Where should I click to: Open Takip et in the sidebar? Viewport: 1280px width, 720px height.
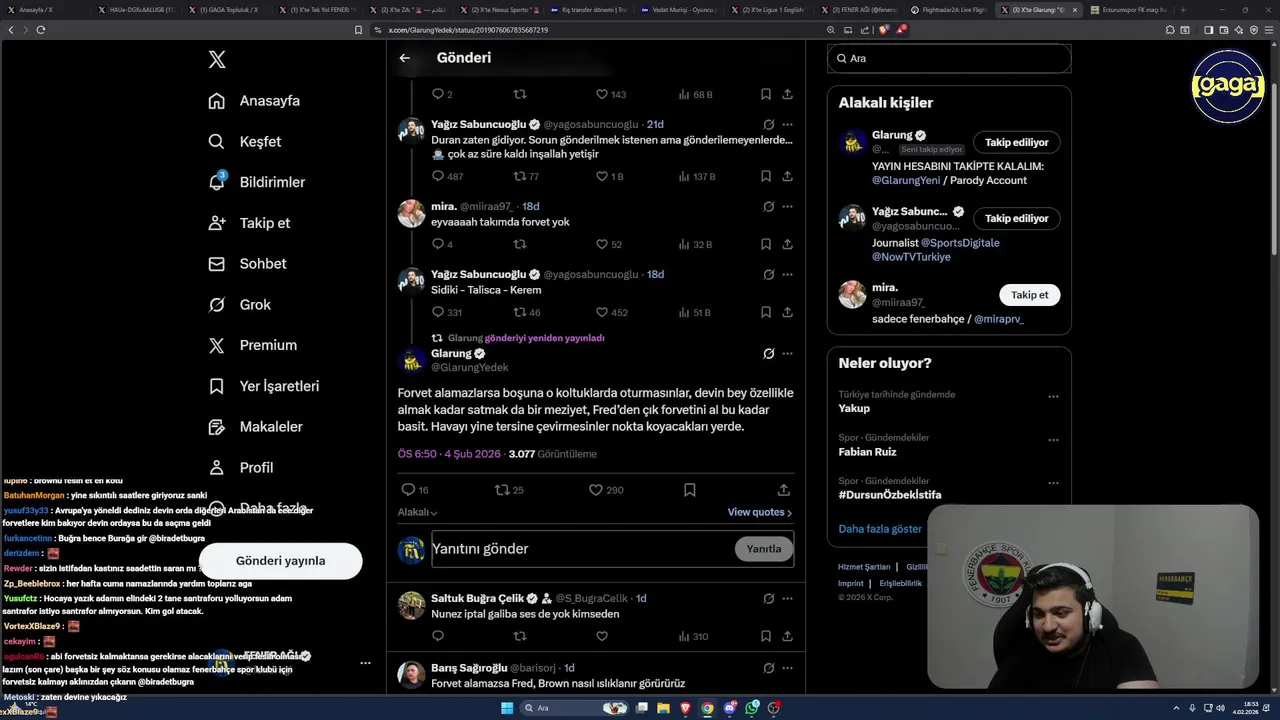coord(249,223)
